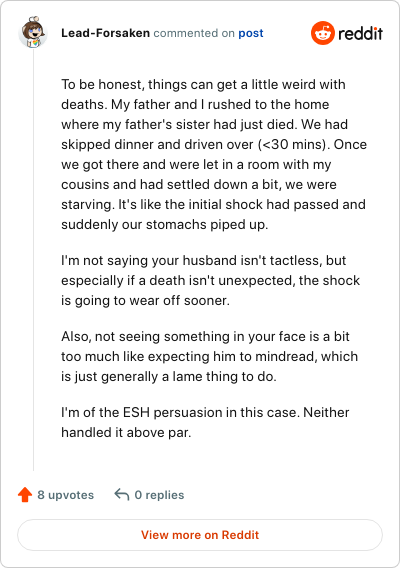Collapse the comment via vertical thread line
Viewport: 400px width, 568px height.
pyautogui.click(x=33, y=259)
